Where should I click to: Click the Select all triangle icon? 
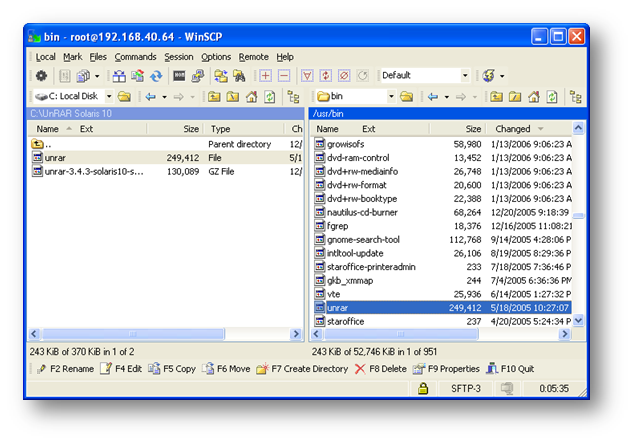coord(307,76)
